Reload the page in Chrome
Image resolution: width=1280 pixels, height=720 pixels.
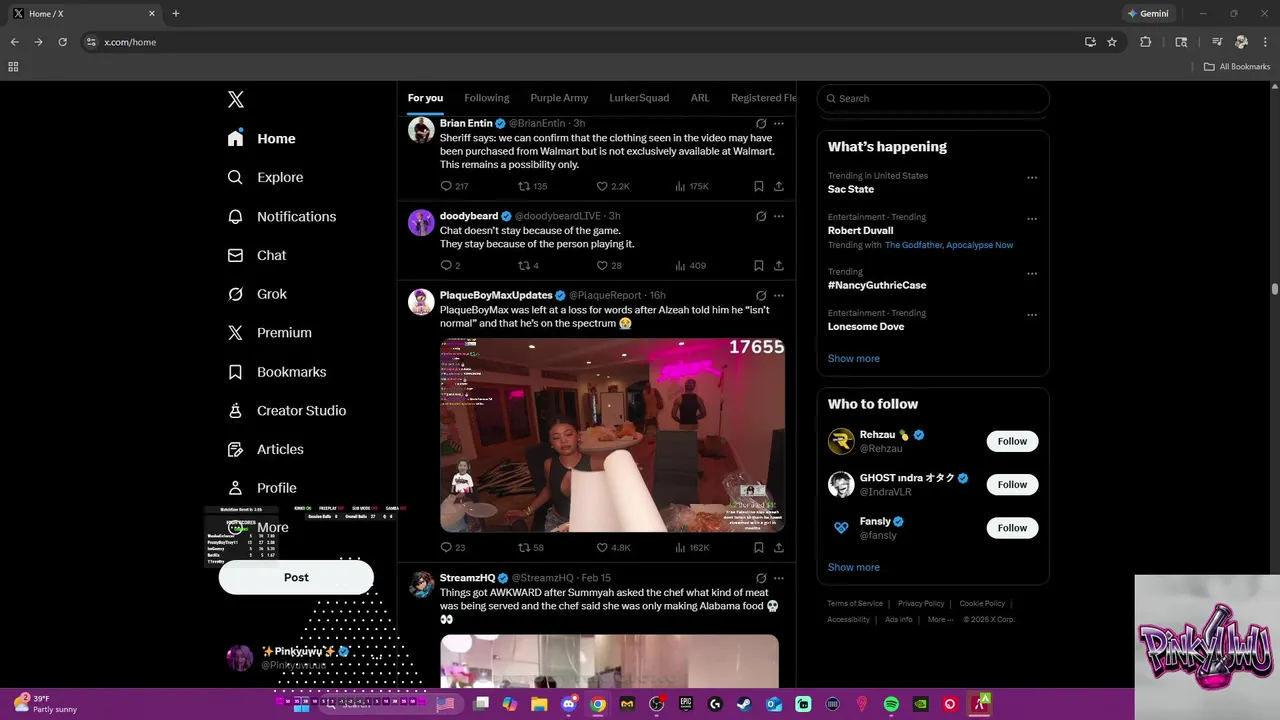click(x=62, y=42)
